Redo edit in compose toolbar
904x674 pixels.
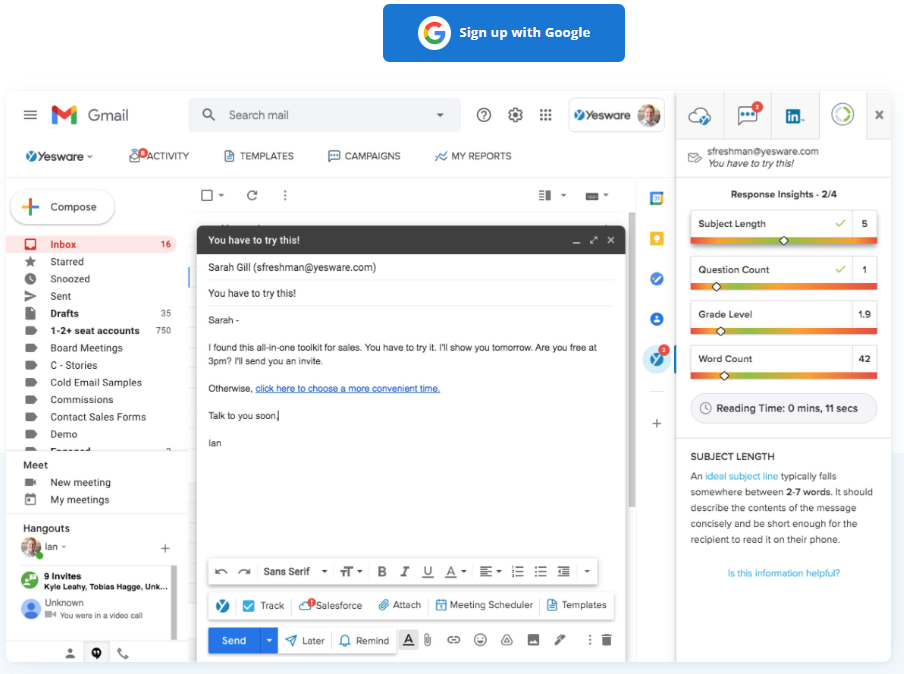244,571
